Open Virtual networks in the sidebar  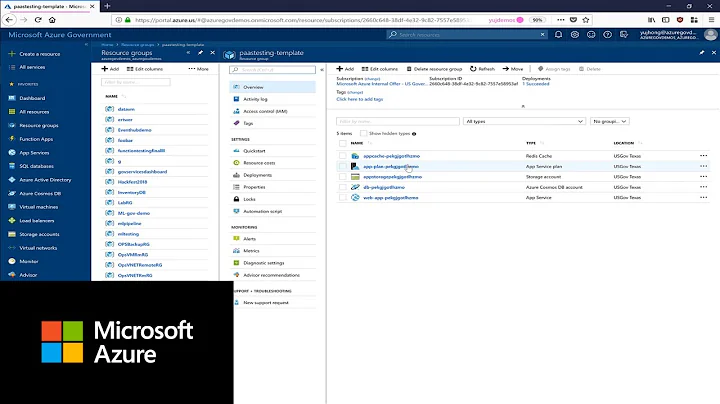pyautogui.click(x=38, y=248)
